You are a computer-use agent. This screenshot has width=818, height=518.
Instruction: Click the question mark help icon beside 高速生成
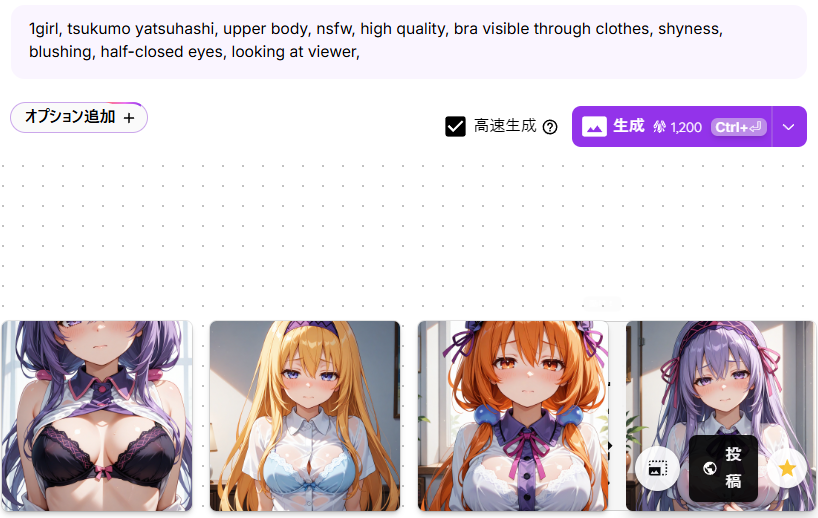coord(550,127)
